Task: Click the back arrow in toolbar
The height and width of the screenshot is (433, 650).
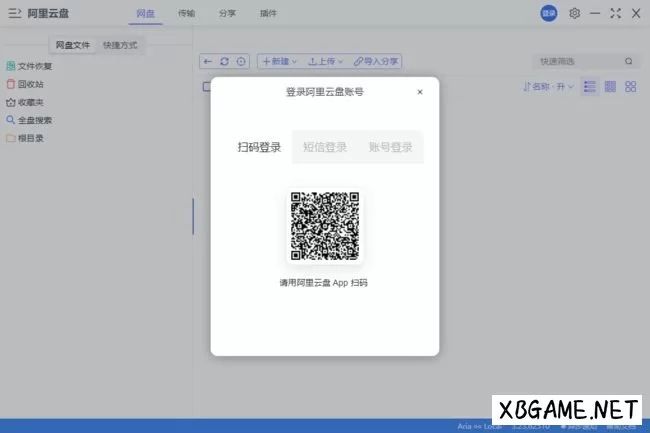Action: coord(208,62)
